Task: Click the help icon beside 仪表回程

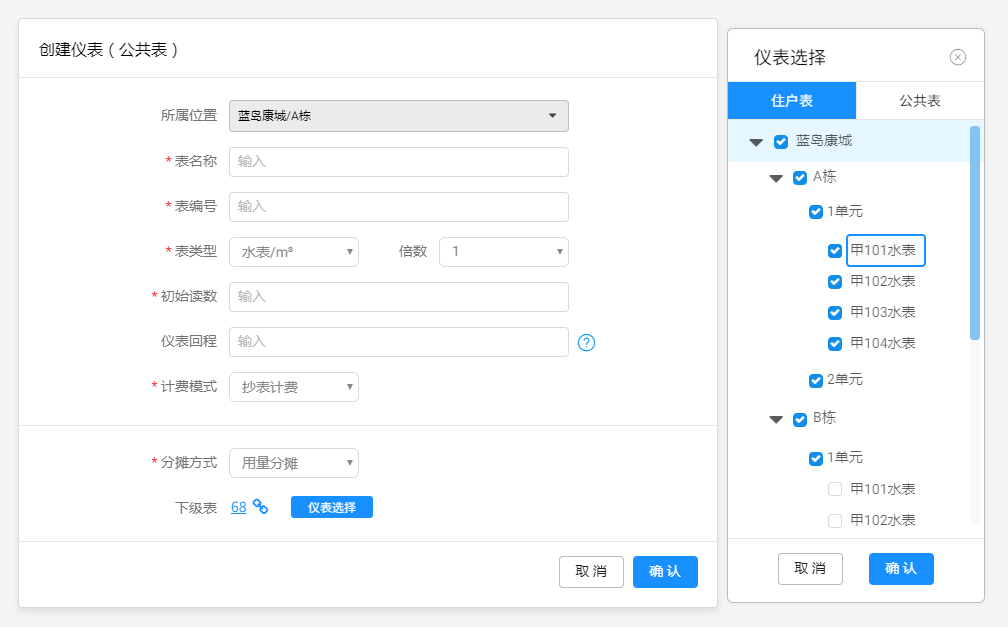Action: click(x=587, y=343)
